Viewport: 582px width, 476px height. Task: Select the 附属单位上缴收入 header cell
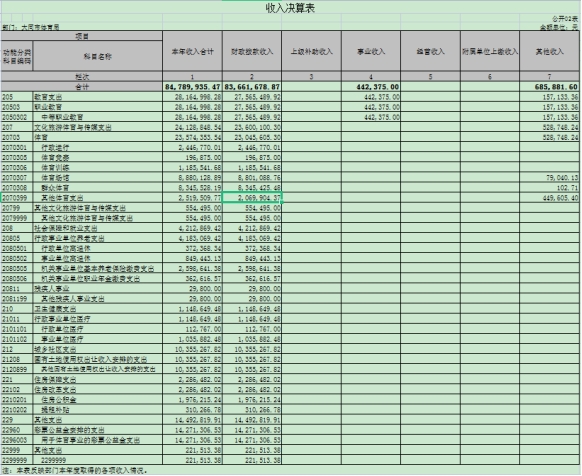(x=490, y=51)
